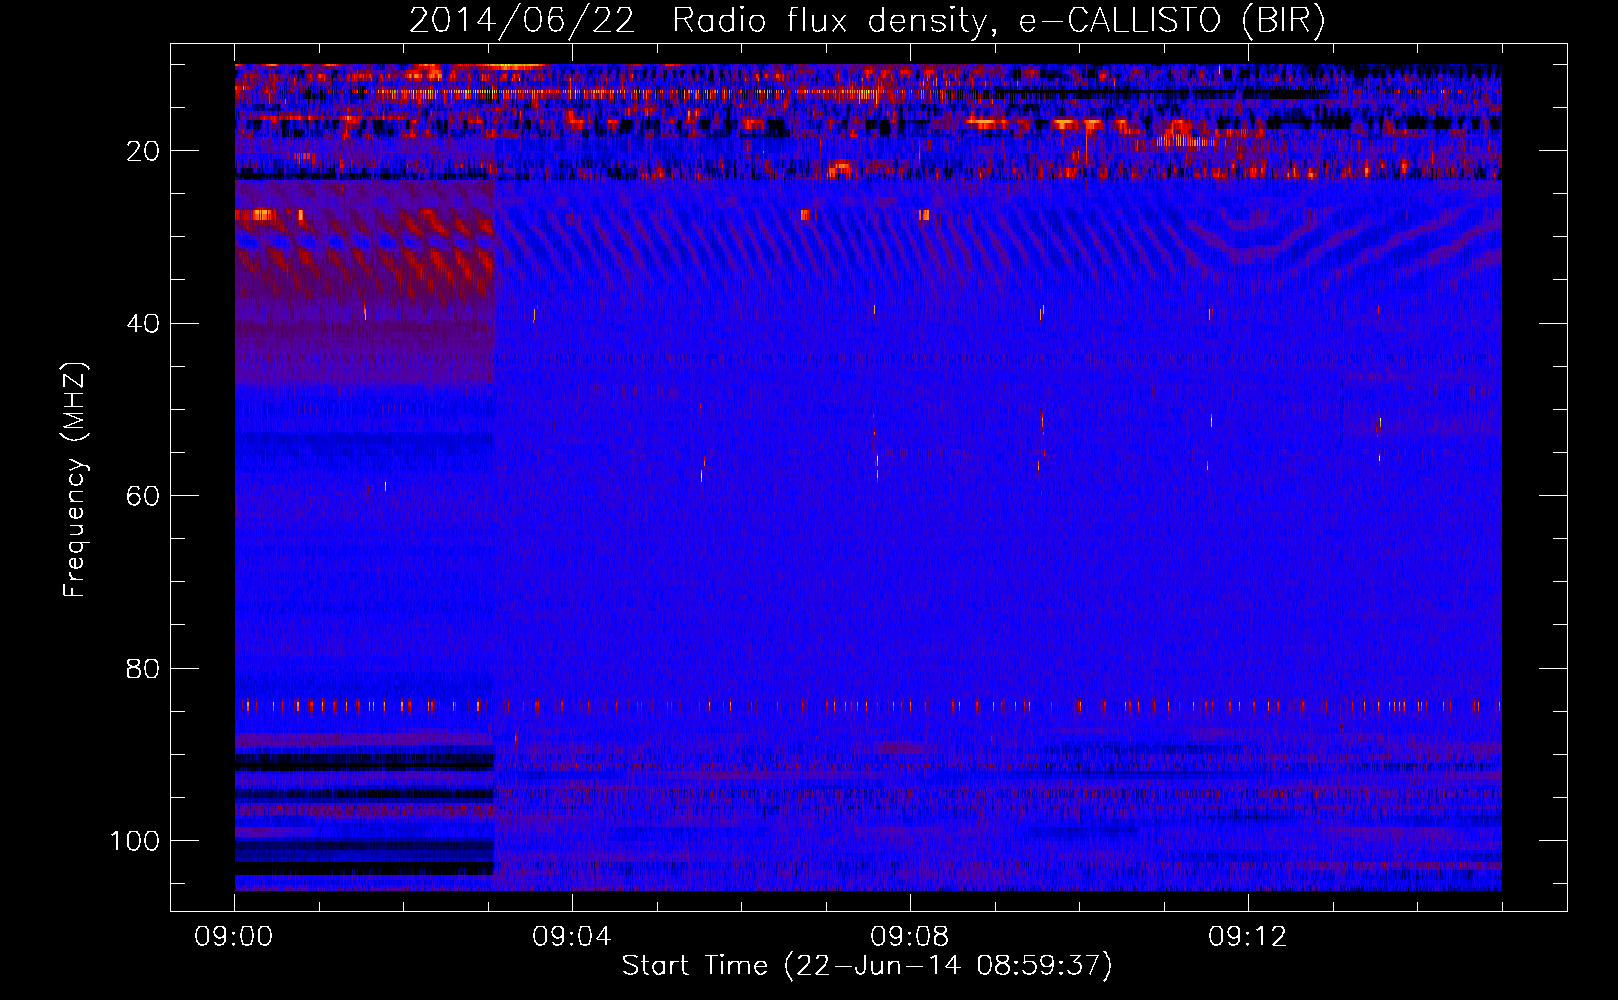Click the 60 MHz frequency tick label

click(x=143, y=496)
